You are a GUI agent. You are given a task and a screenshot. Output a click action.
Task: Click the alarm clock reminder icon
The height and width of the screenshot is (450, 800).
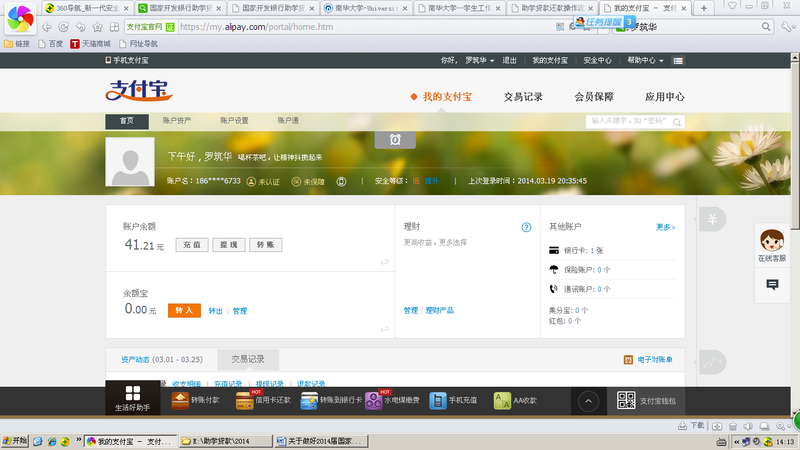pos(395,140)
